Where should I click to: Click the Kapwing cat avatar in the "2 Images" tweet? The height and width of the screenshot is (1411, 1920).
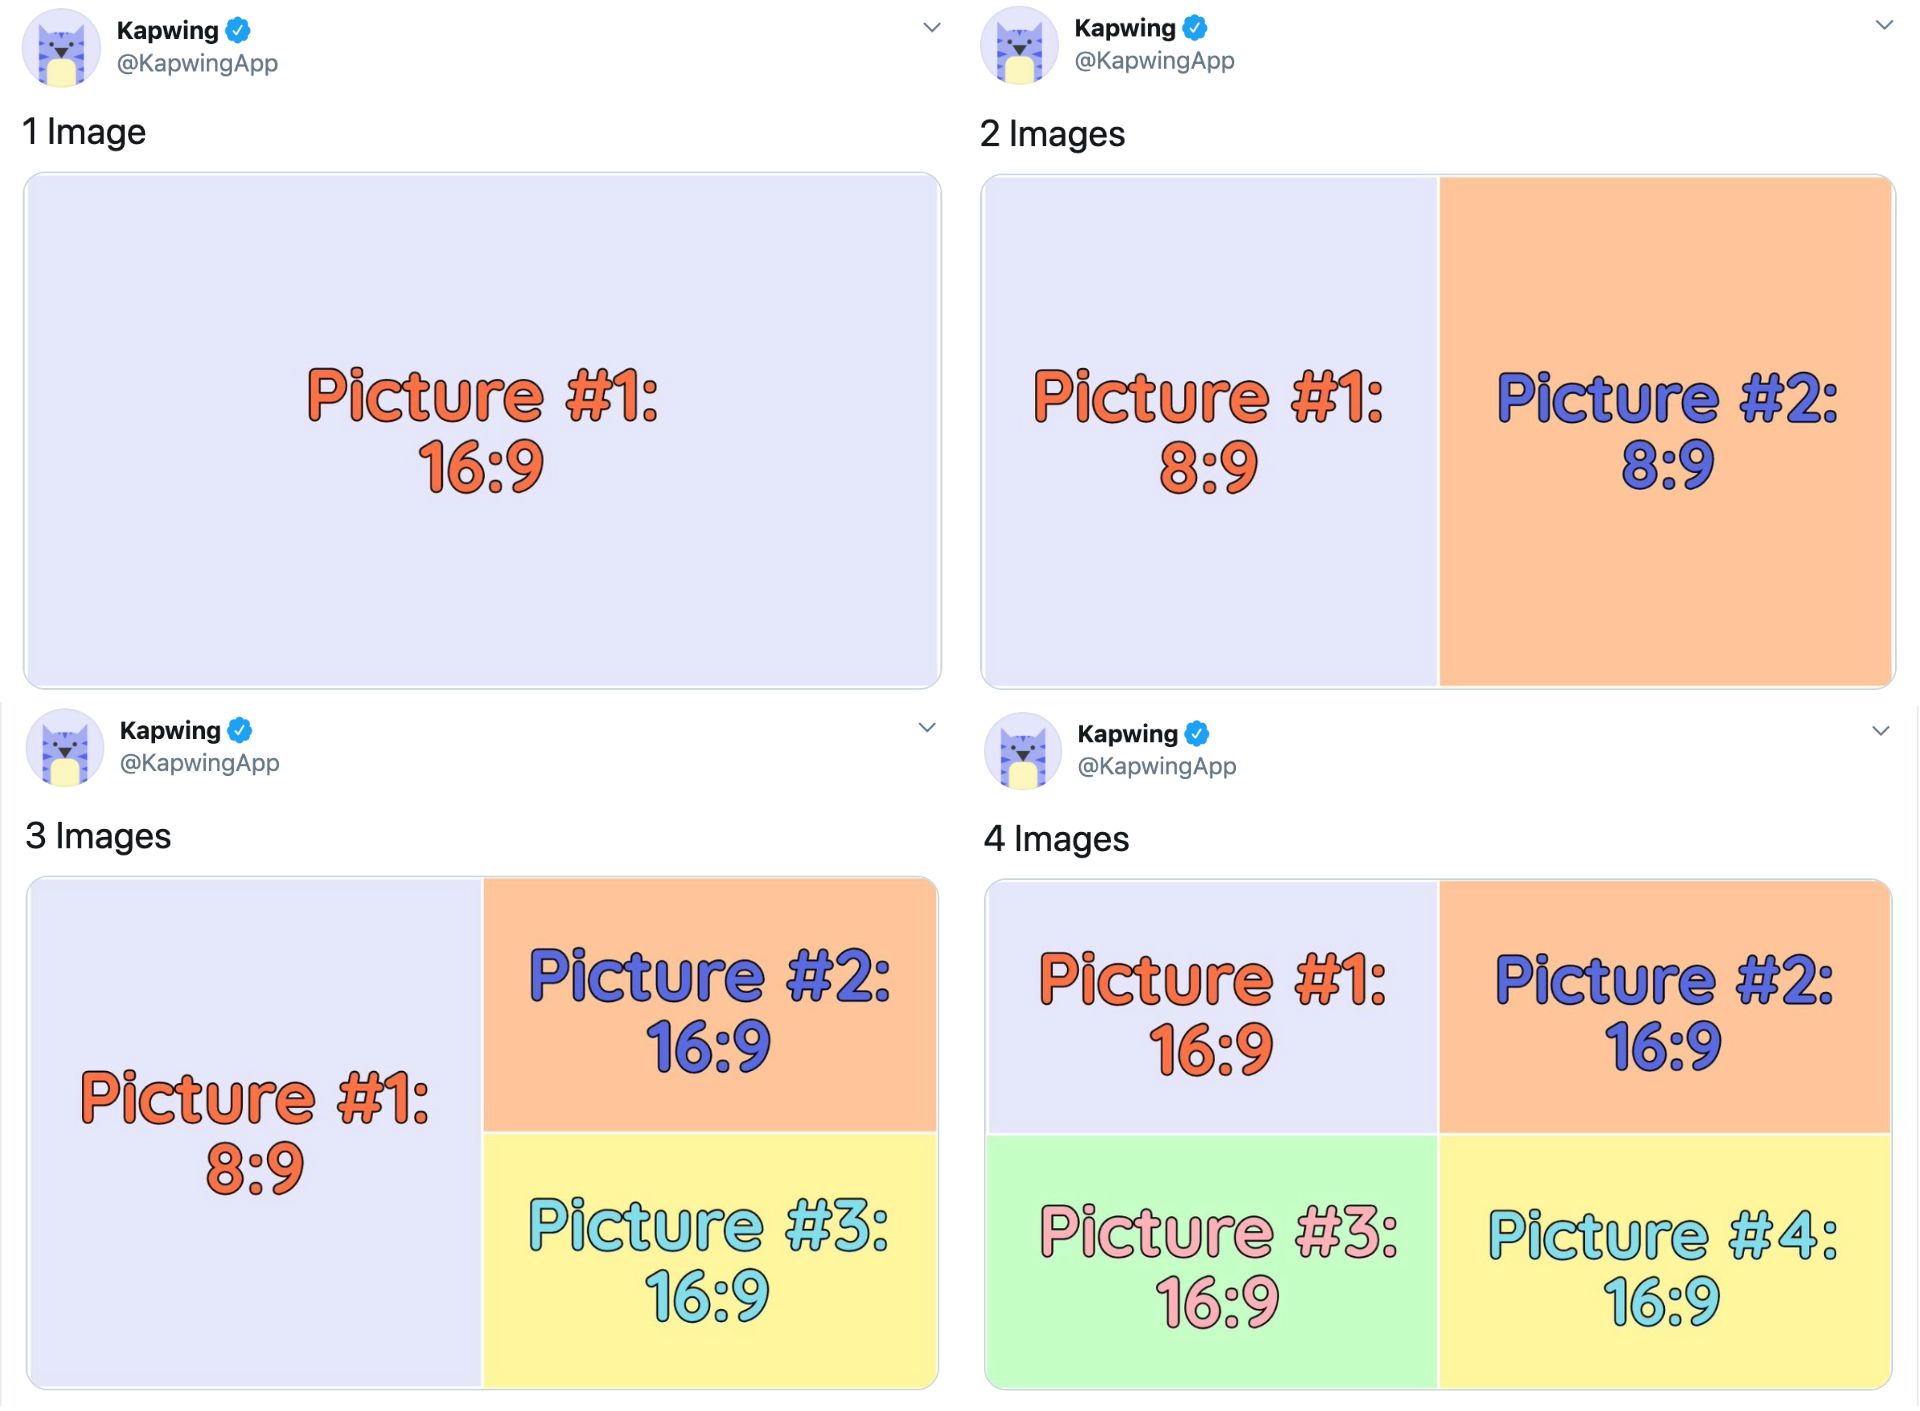point(1019,46)
